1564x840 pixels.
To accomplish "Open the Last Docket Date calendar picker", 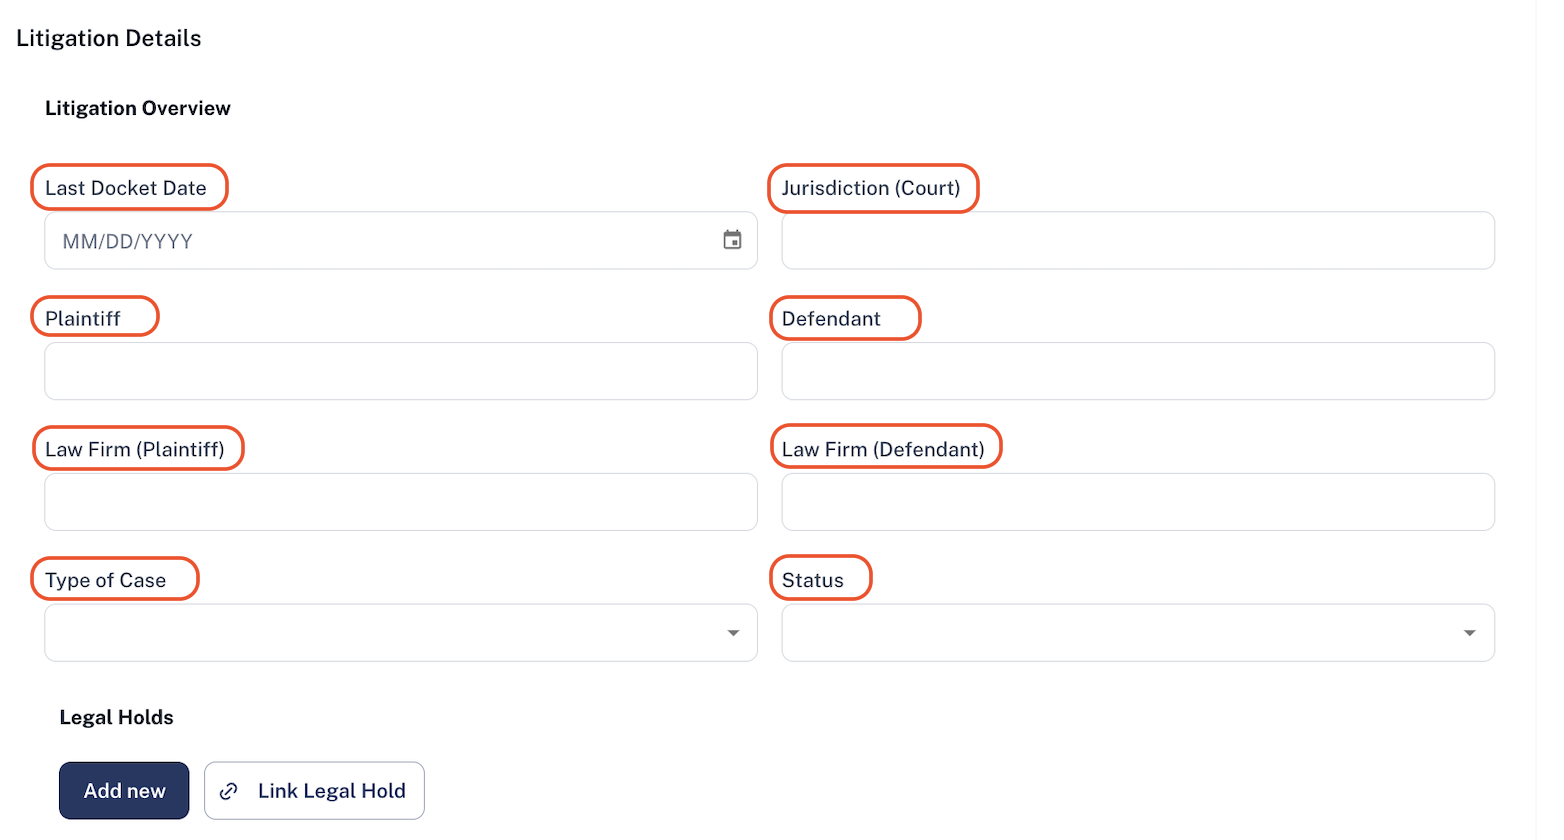I will (732, 240).
